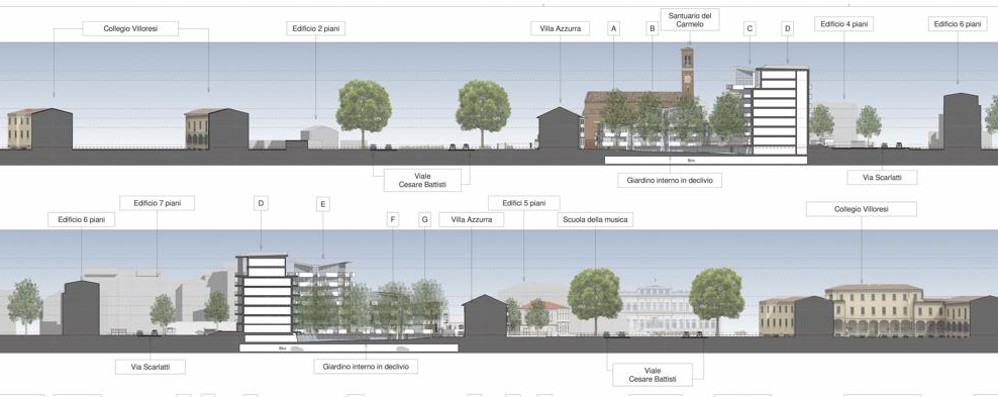Click the letter E marker box

click(323, 204)
